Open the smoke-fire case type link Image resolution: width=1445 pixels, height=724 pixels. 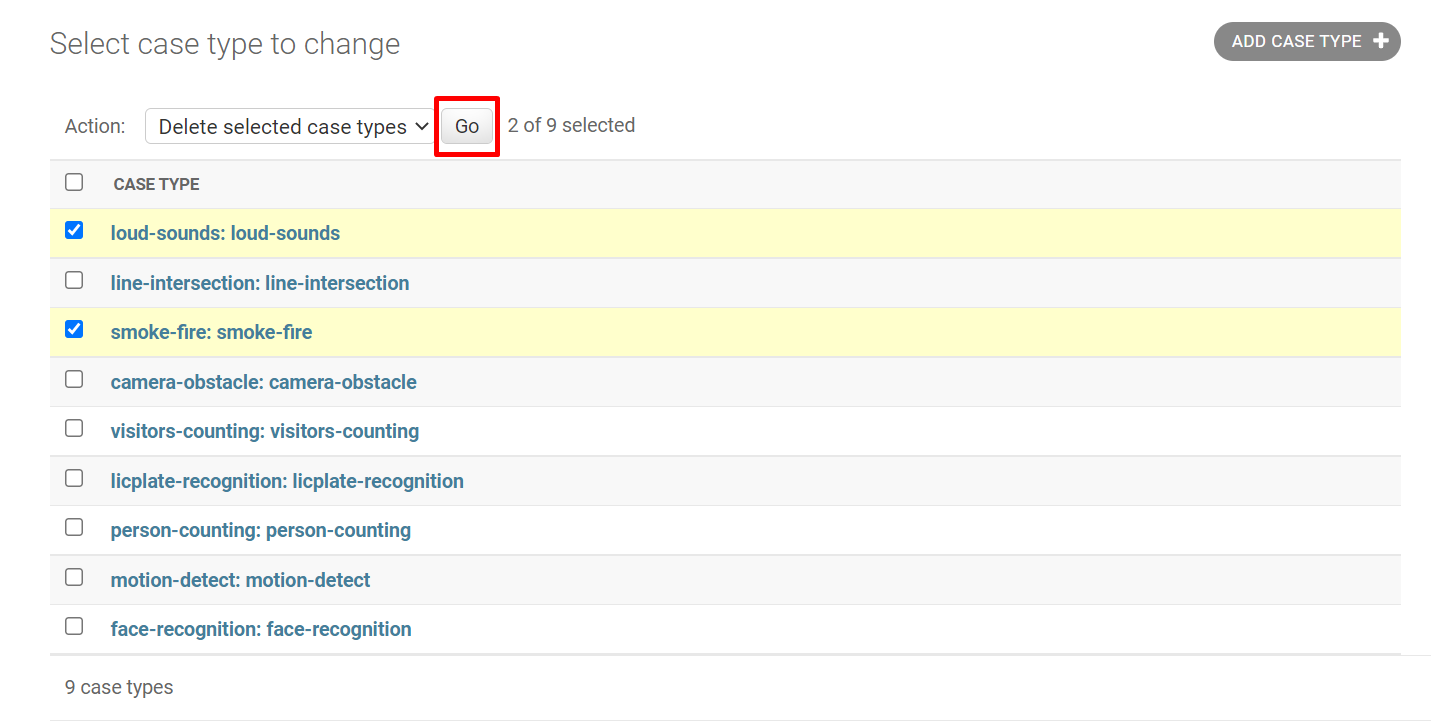211,333
